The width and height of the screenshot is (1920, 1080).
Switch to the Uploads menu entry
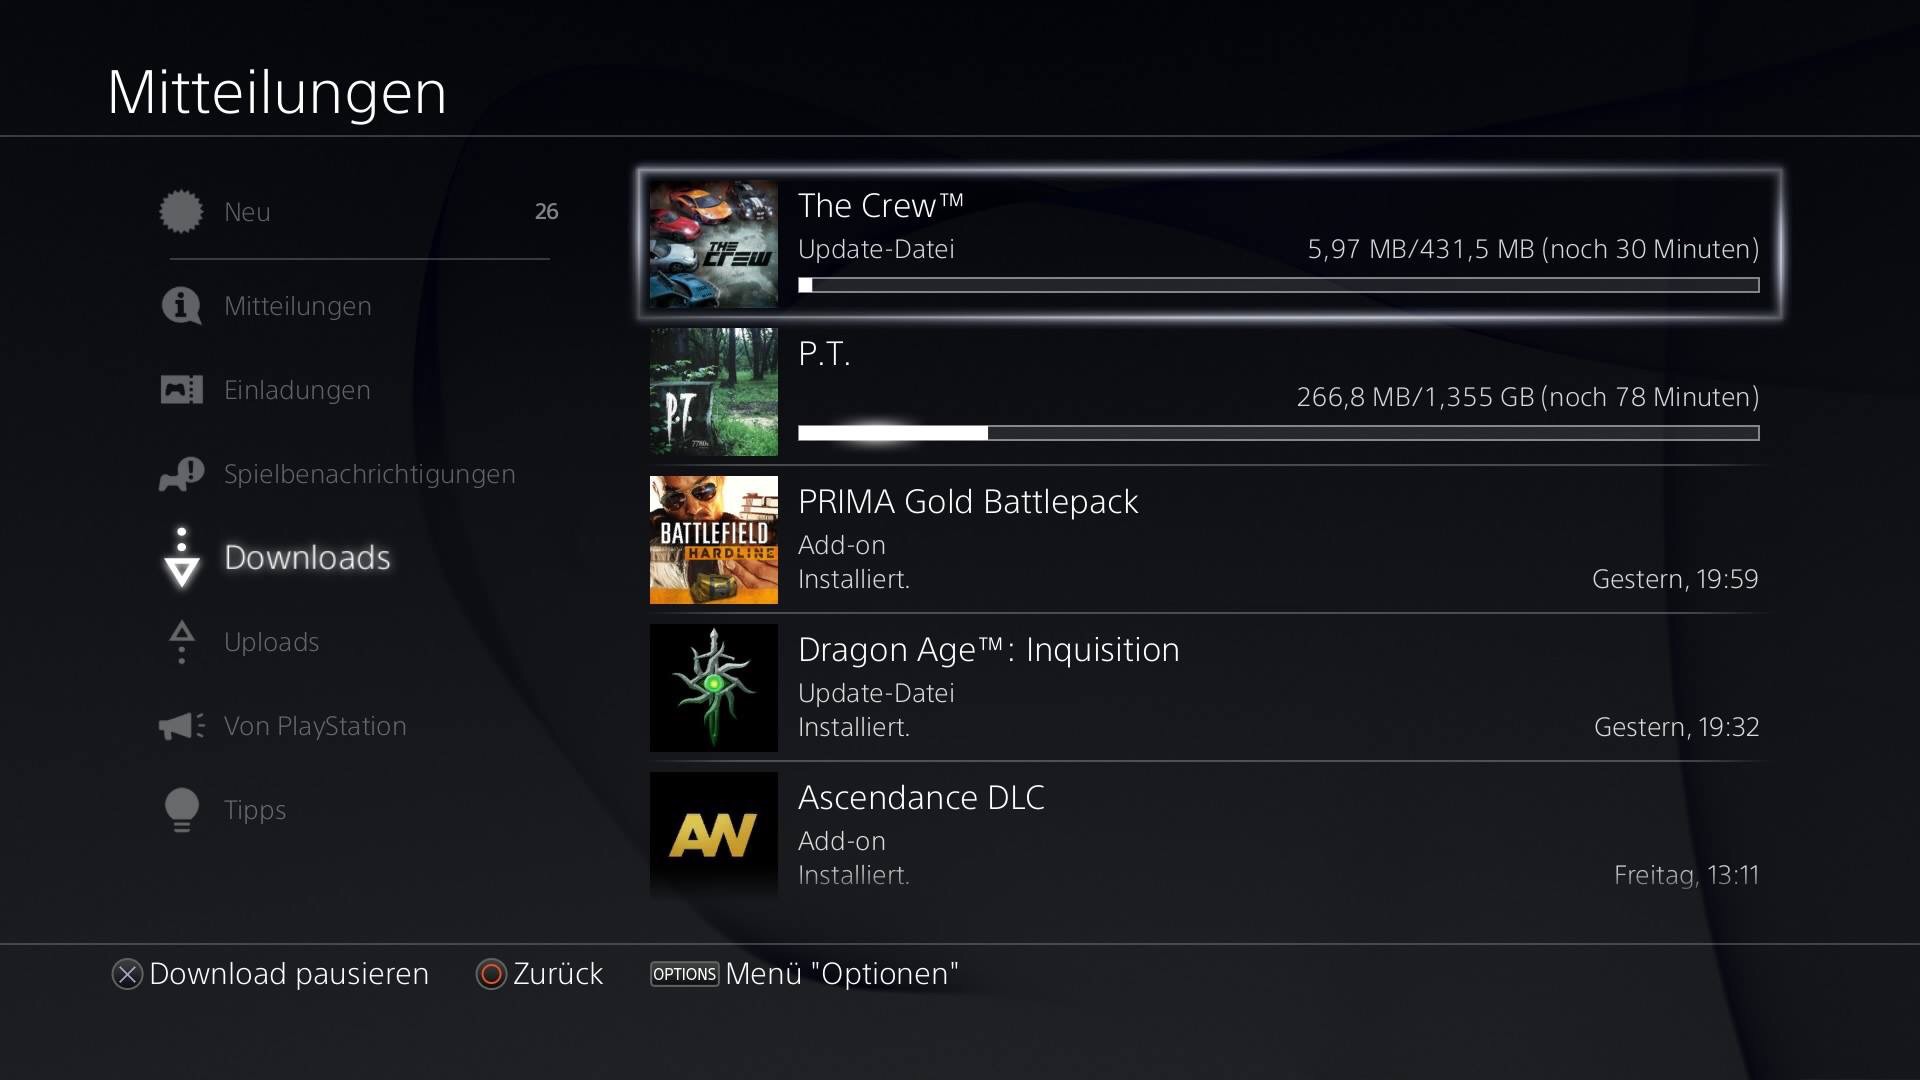pyautogui.click(x=271, y=642)
